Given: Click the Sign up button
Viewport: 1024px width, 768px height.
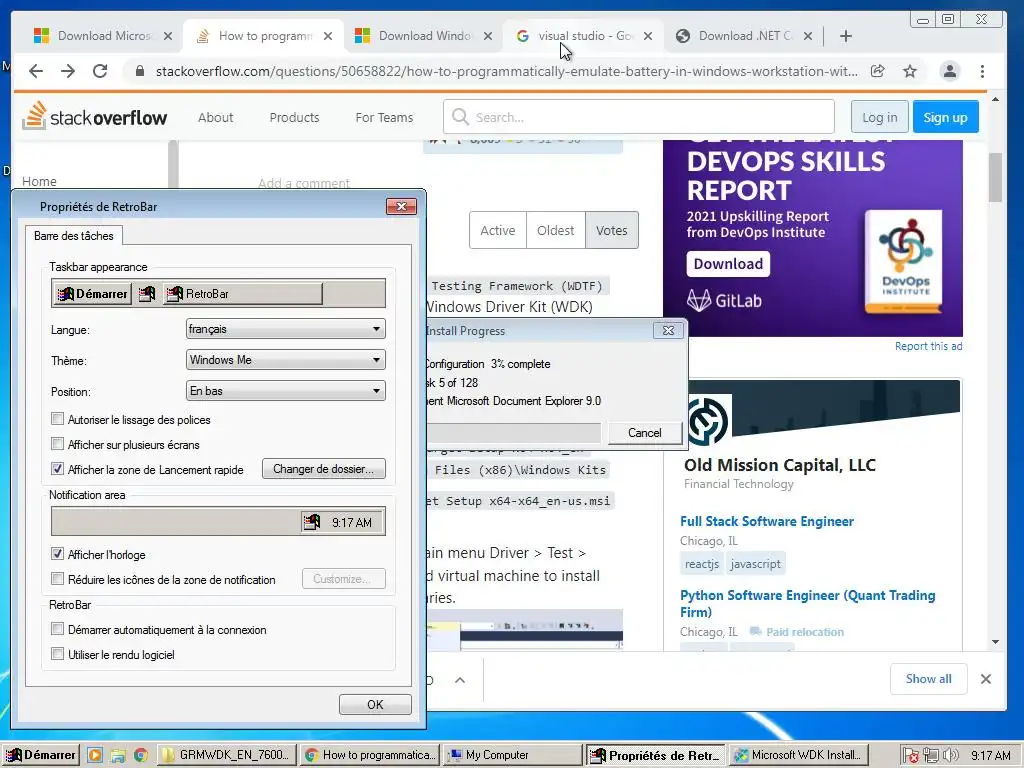Looking at the screenshot, I should tap(945, 118).
